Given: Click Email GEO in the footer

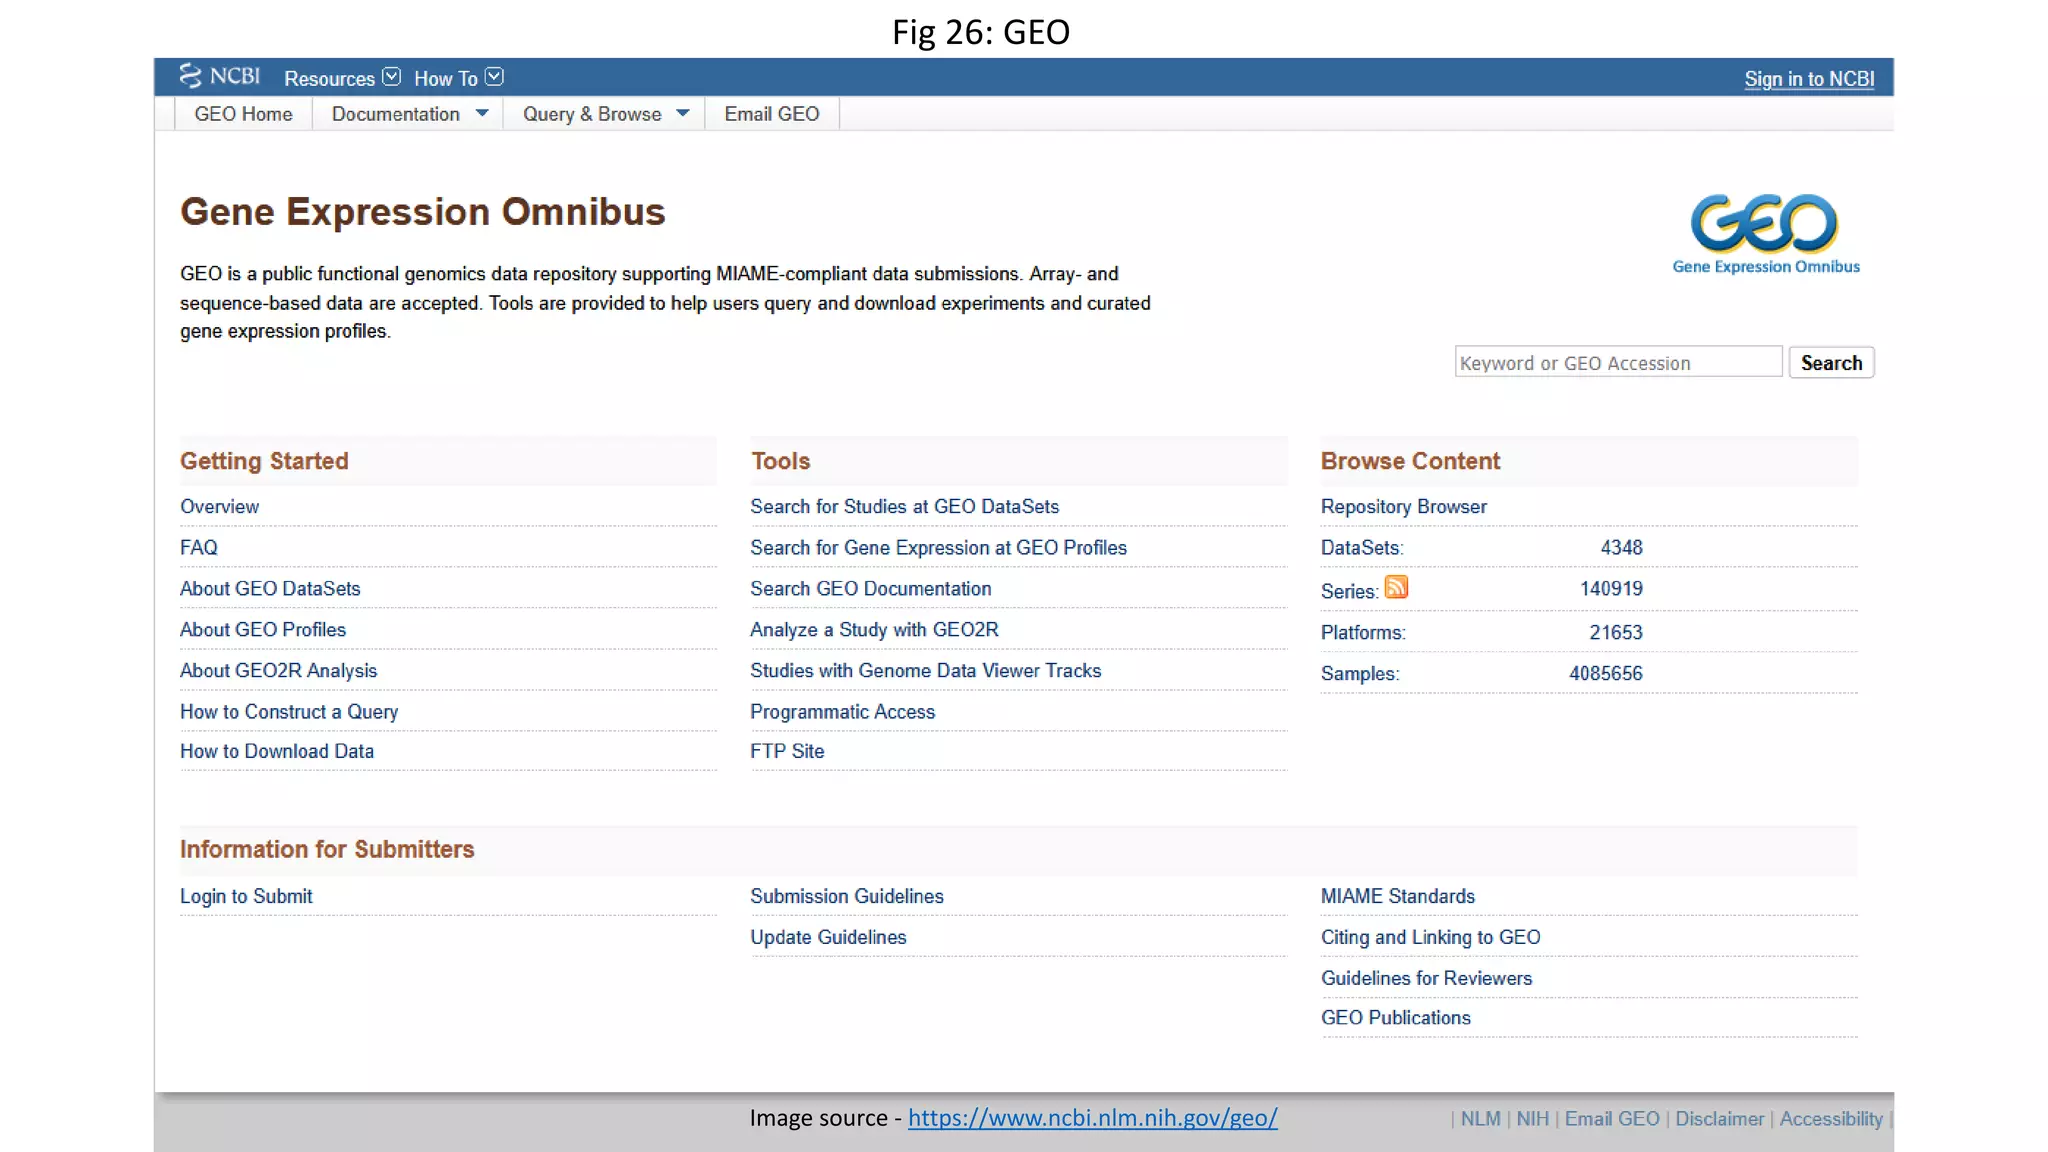Looking at the screenshot, I should [x=1612, y=1119].
